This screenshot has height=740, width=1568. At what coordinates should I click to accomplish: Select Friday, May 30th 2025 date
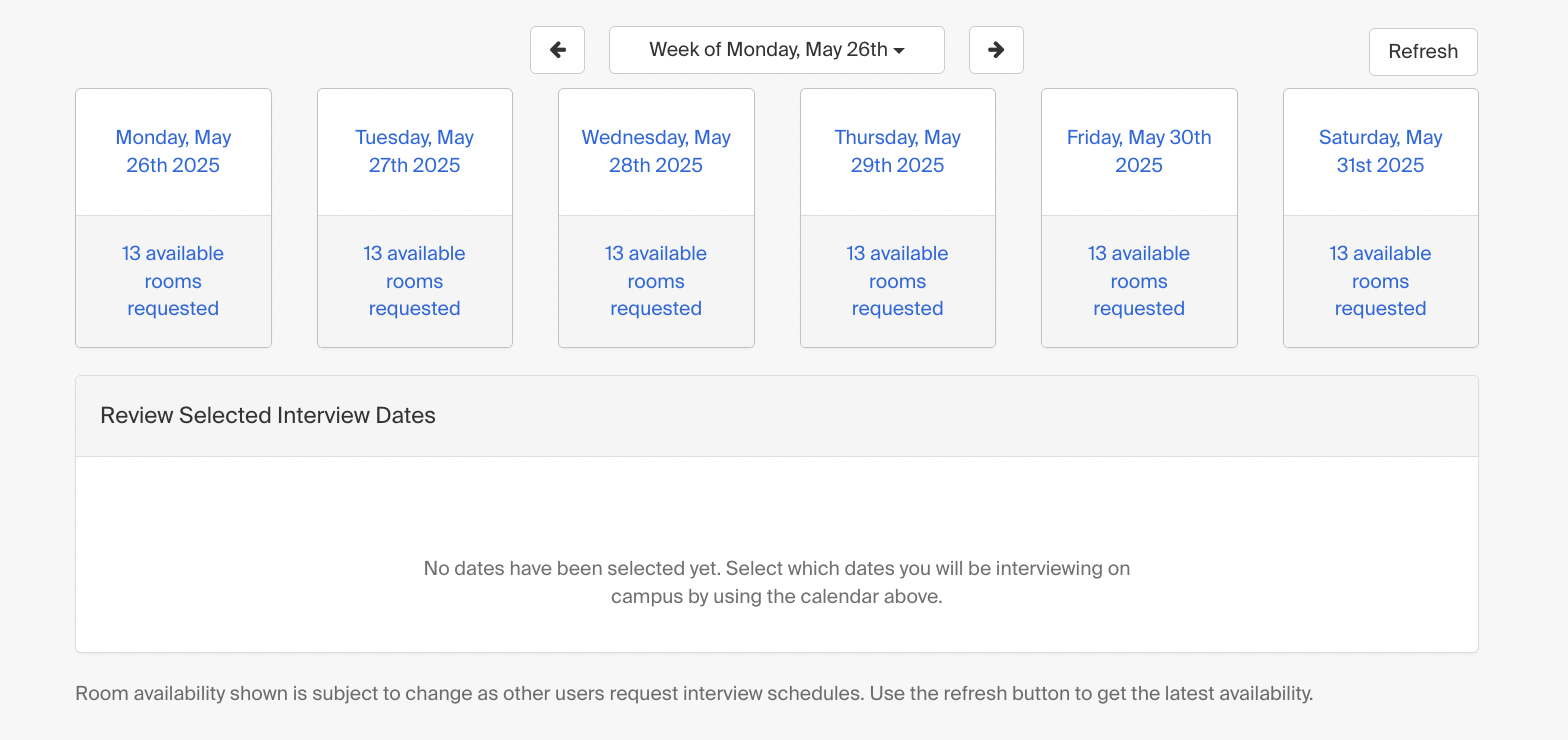[x=1139, y=152]
